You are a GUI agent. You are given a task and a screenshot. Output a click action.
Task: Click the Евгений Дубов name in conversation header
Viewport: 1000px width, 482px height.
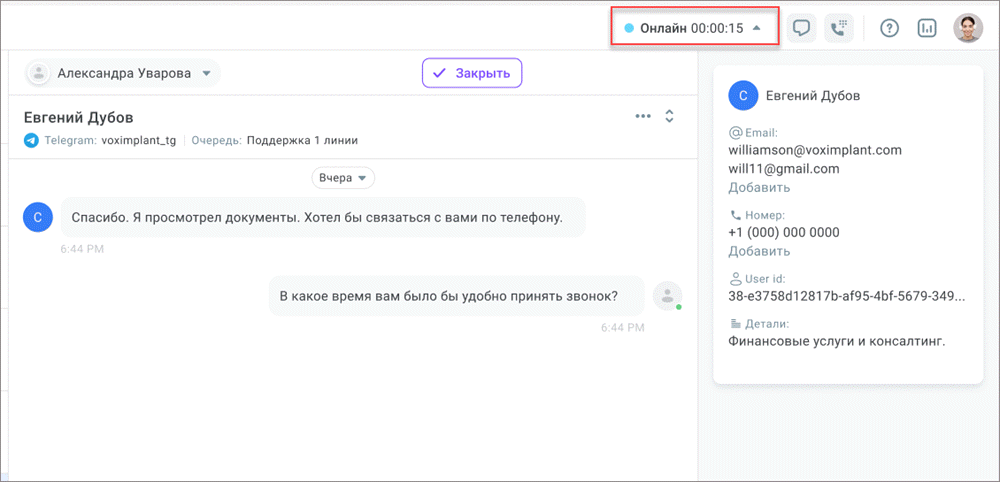tap(78, 117)
